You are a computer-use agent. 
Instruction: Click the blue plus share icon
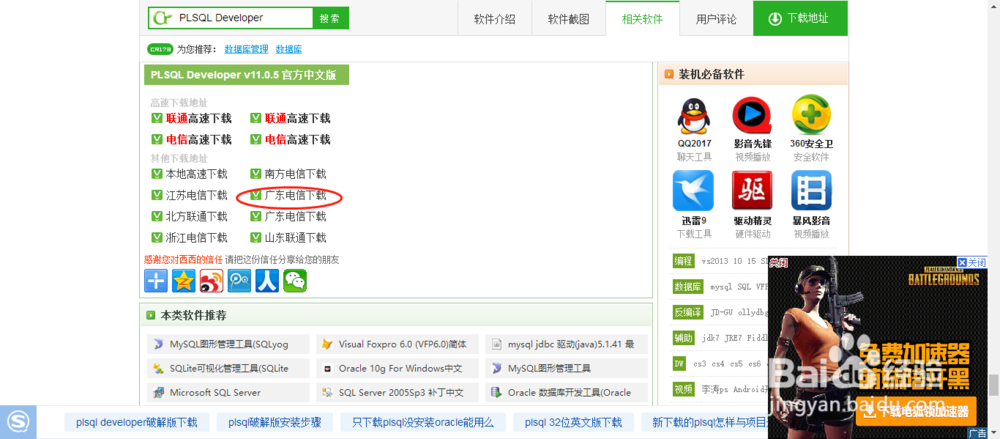pyautogui.click(x=156, y=281)
